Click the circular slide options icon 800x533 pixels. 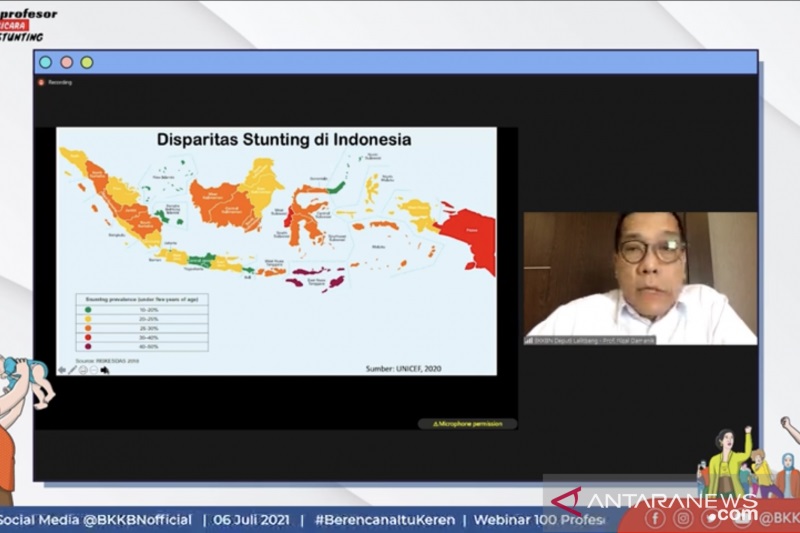(83, 369)
